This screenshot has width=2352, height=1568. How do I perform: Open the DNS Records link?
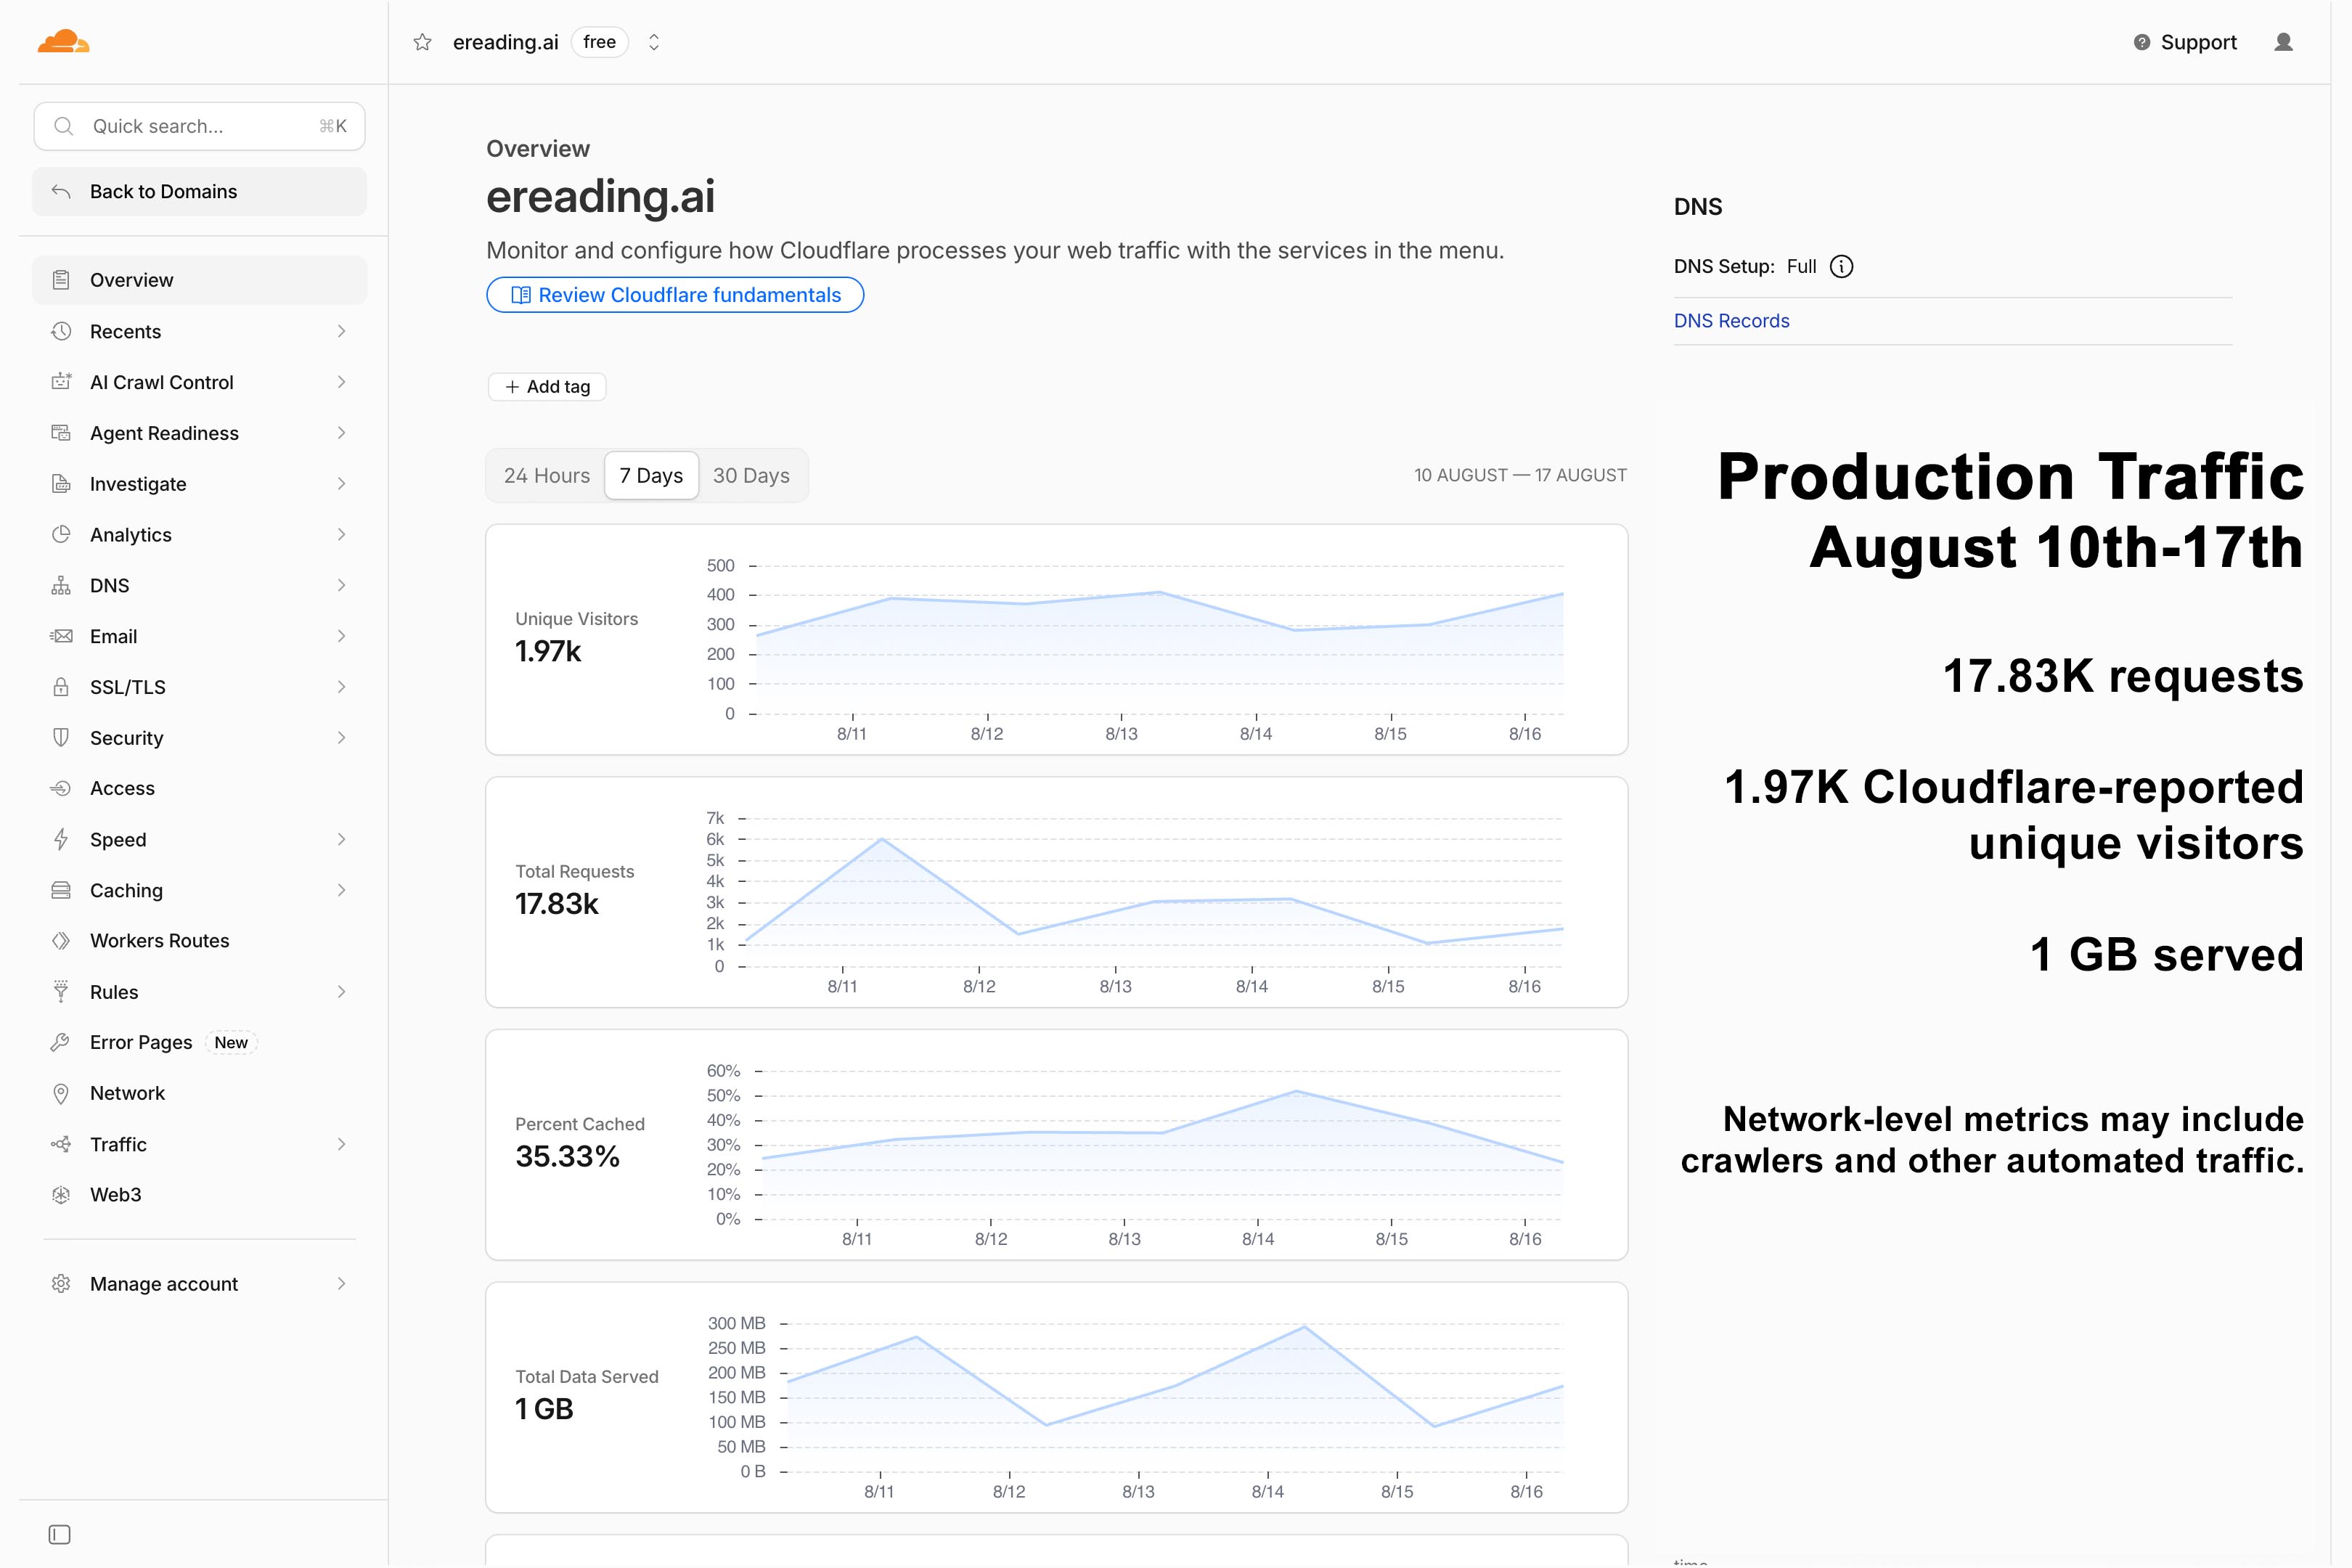click(x=1731, y=321)
